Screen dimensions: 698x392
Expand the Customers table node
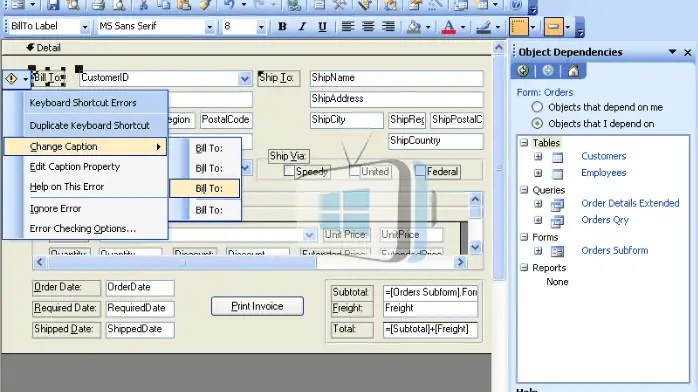click(x=538, y=157)
